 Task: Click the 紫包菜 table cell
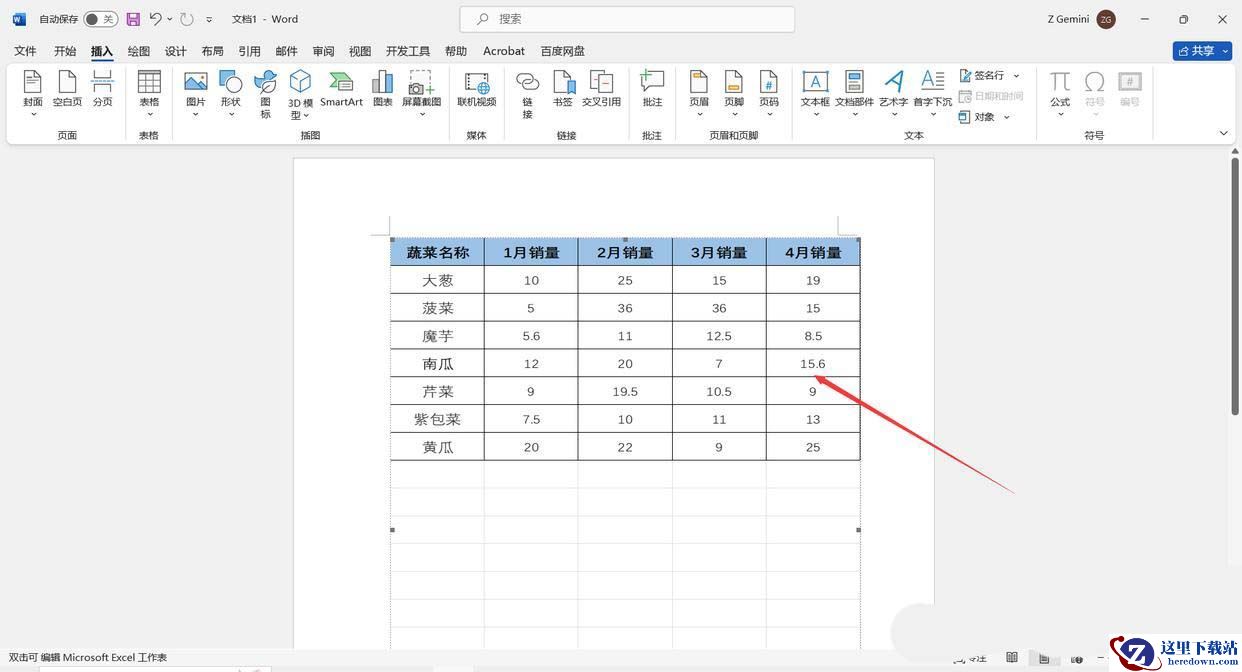437,419
